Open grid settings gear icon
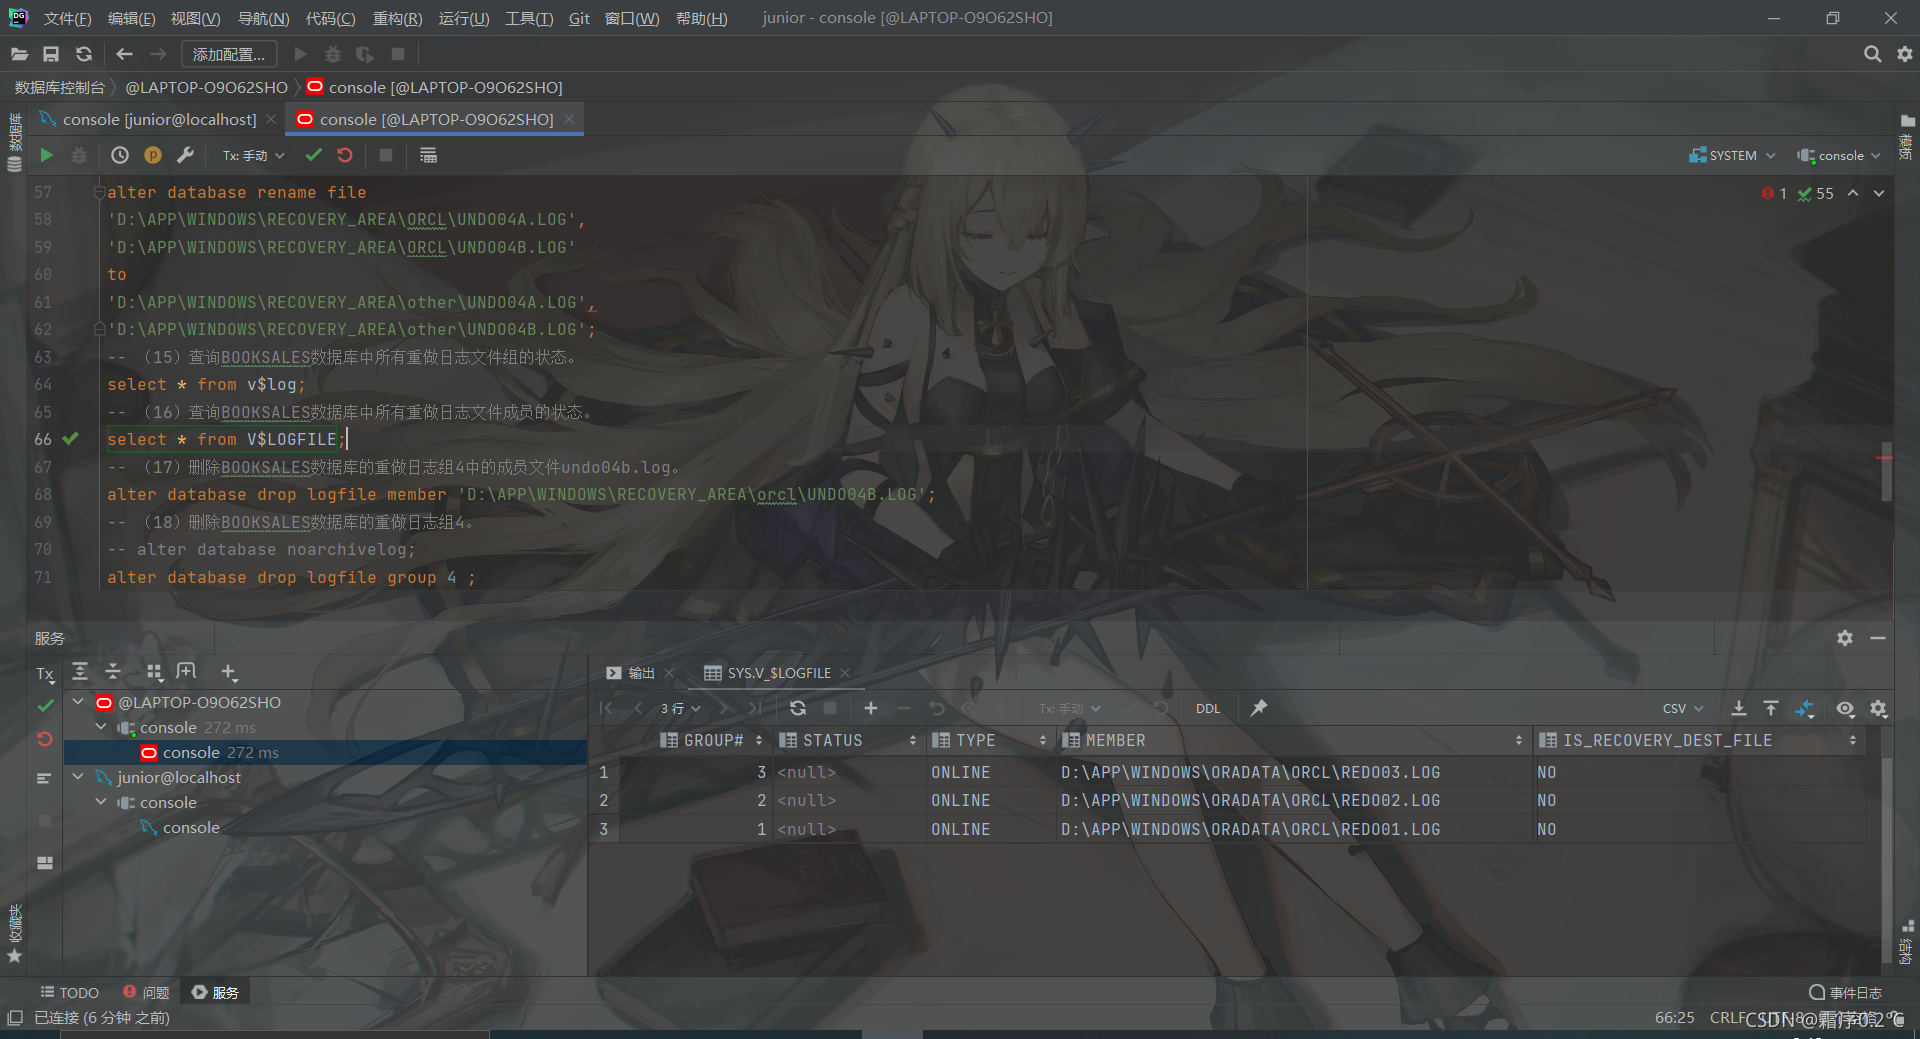This screenshot has height=1039, width=1920. point(1878,708)
